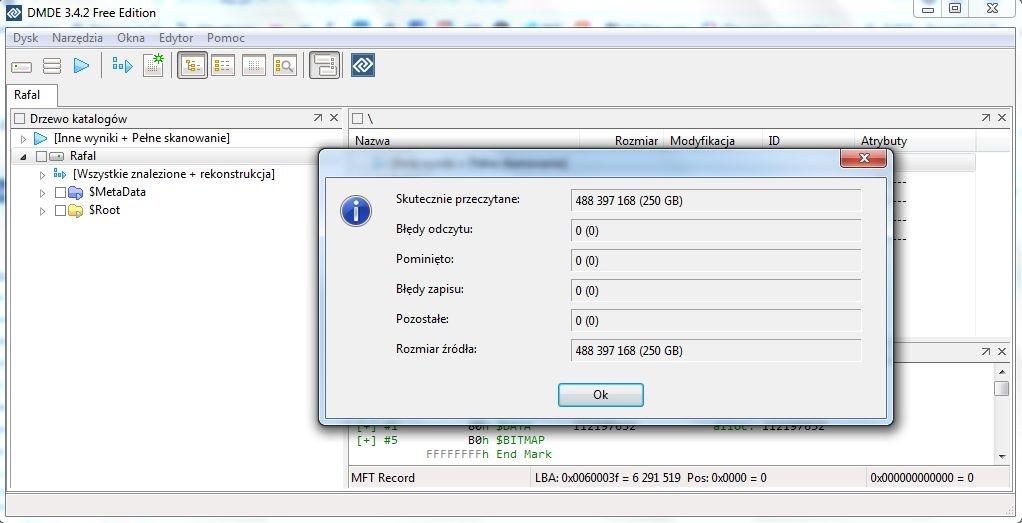The height and width of the screenshot is (523, 1022).
Task: Click the Pozostałe value field
Action: [x=716, y=321]
